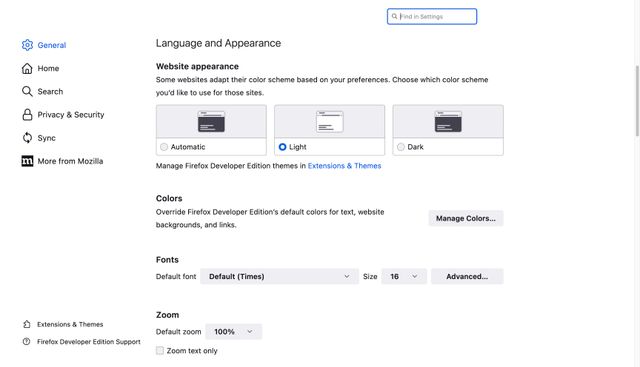Screen dimensions: 640x367
Task: Click the Website appearance heading
Action: coord(197,66)
